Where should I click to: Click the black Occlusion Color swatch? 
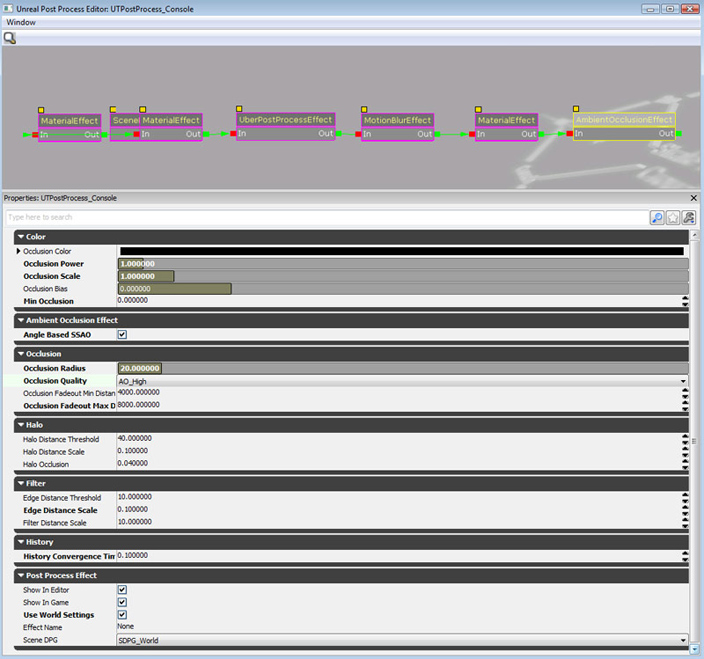click(402, 251)
